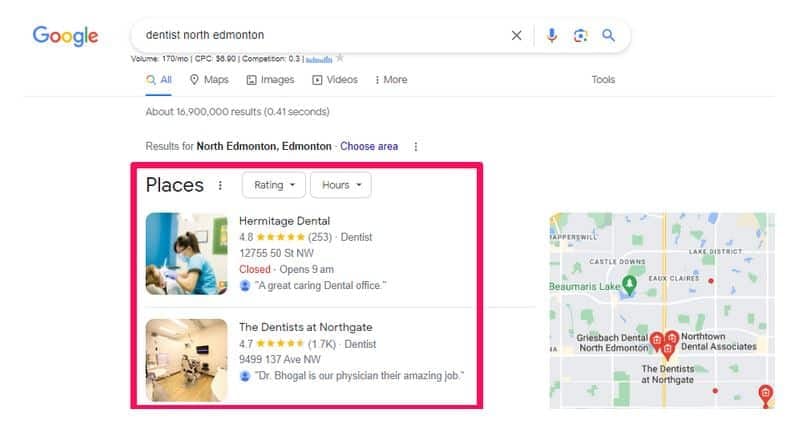Click the Hermitage Dental 4.8 star rating
Image resolution: width=803 pixels, height=430 pixels.
click(279, 237)
